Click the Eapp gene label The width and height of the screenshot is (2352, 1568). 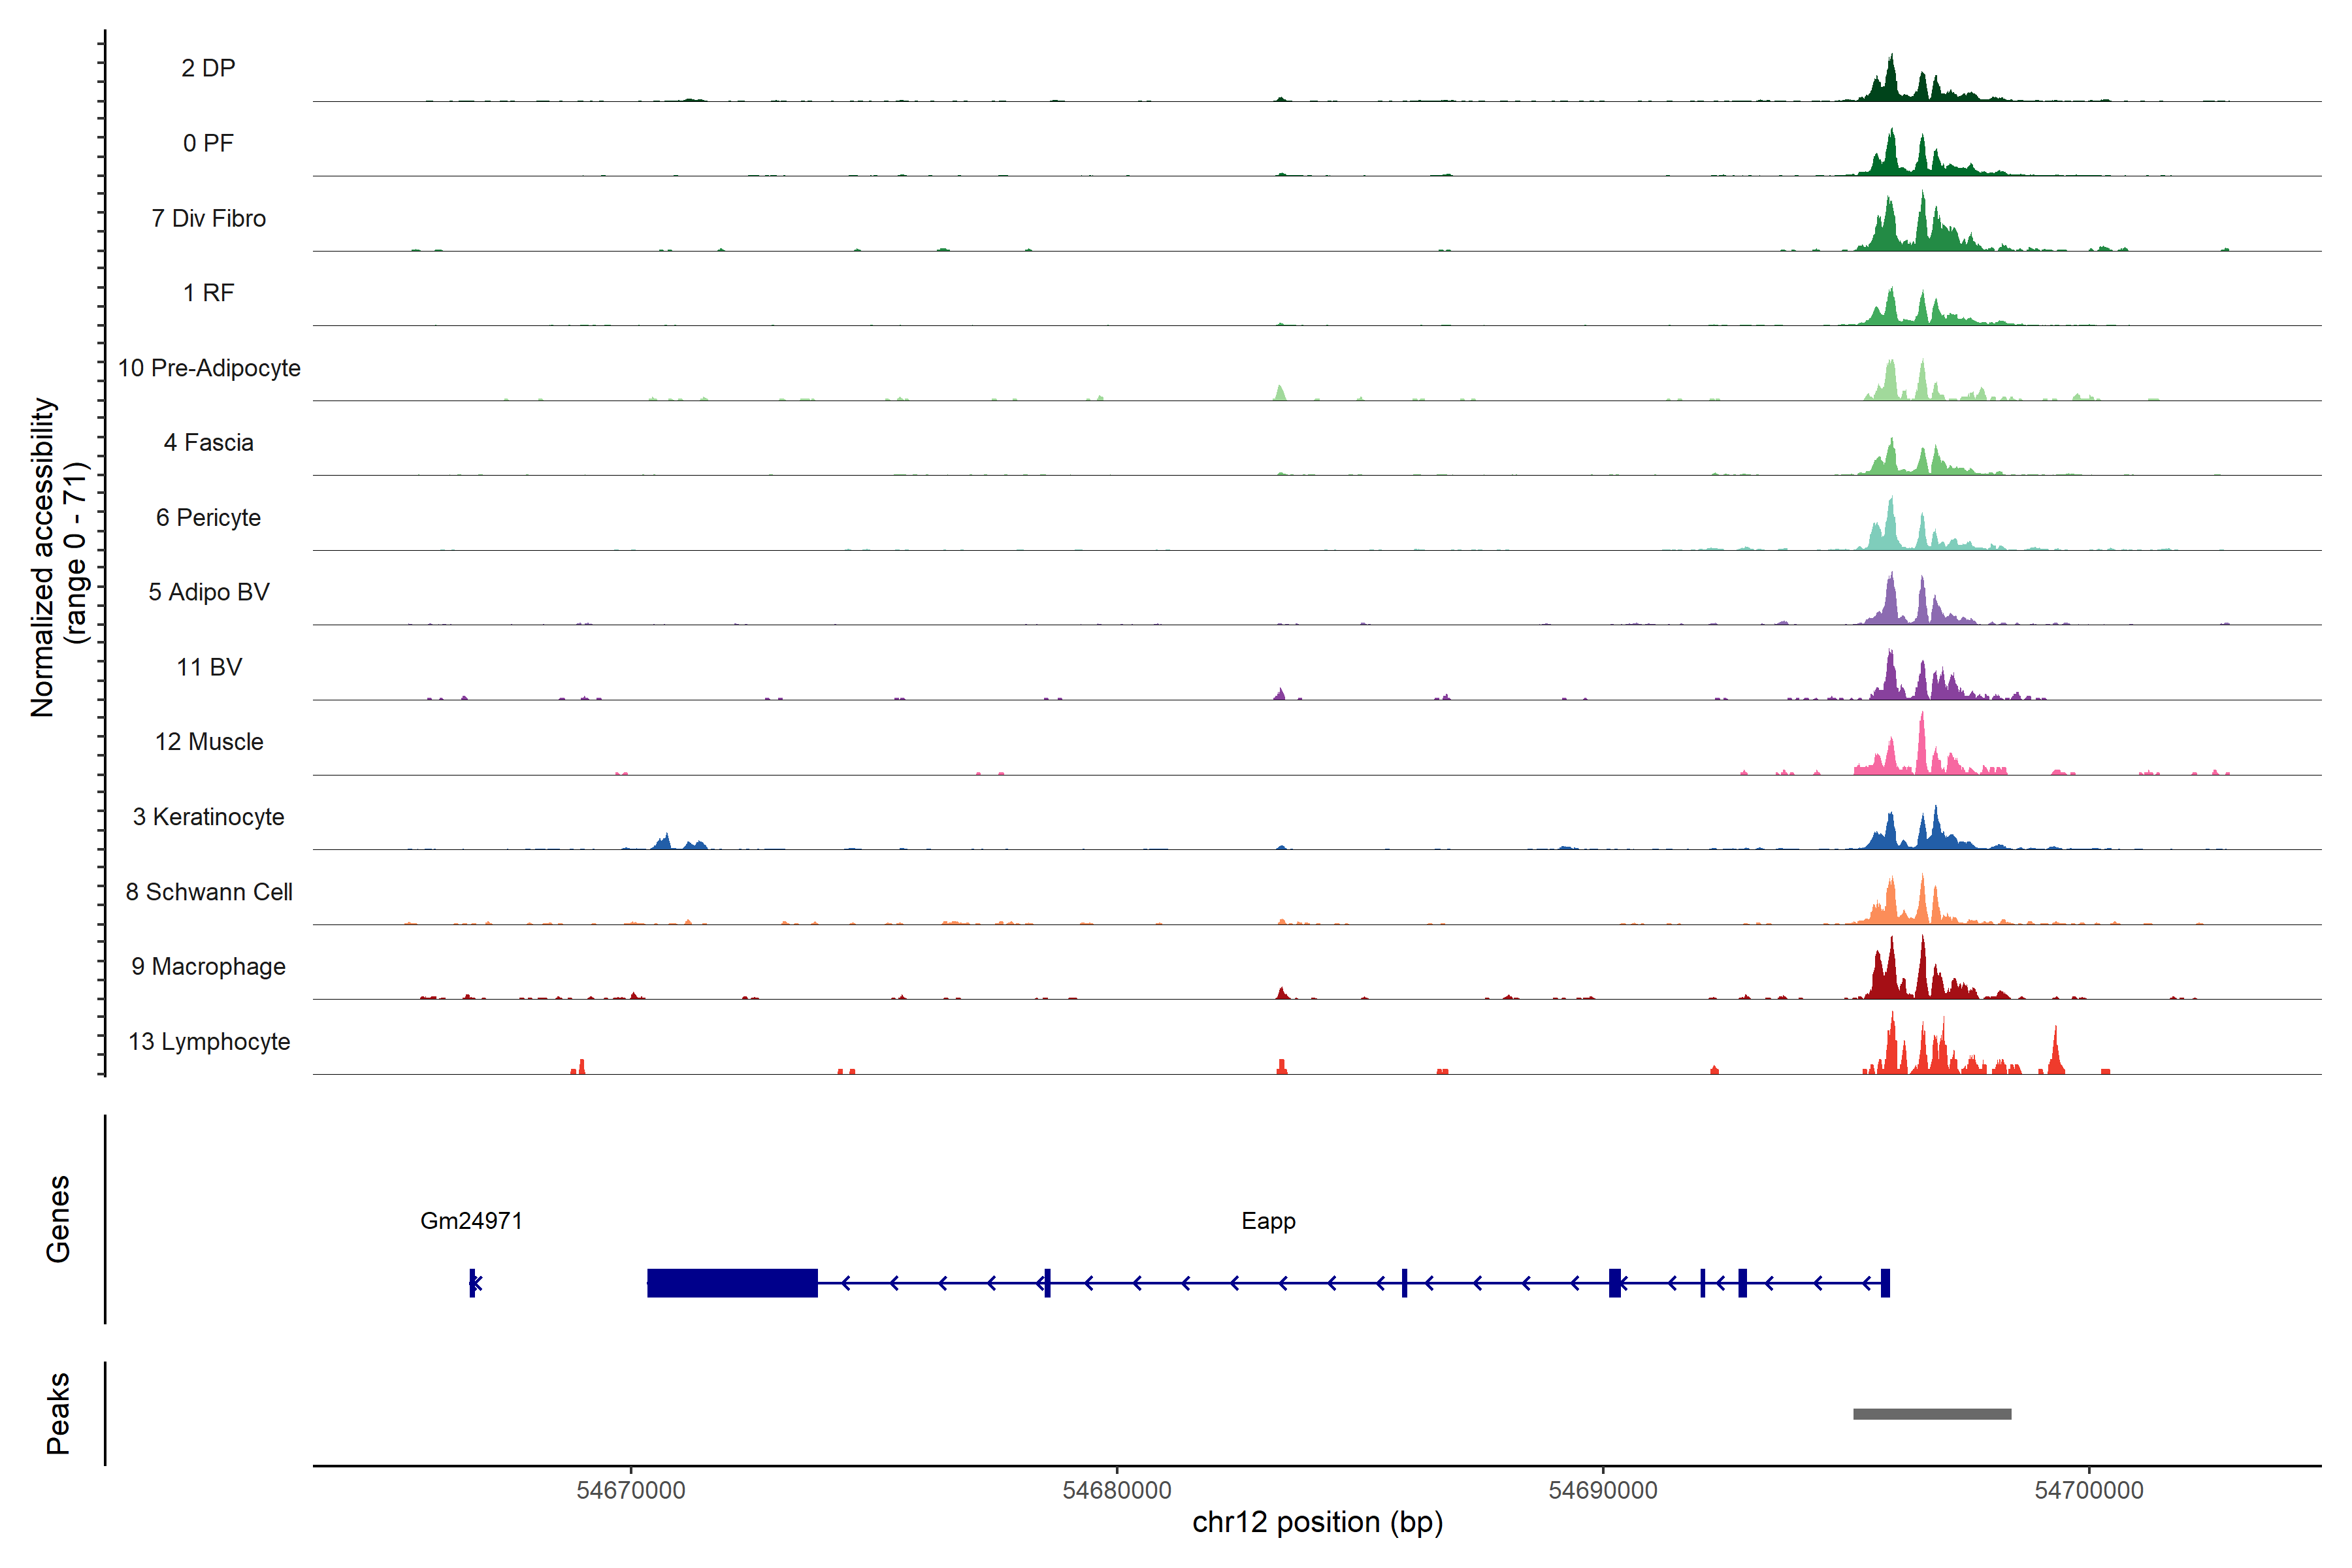click(1268, 1221)
